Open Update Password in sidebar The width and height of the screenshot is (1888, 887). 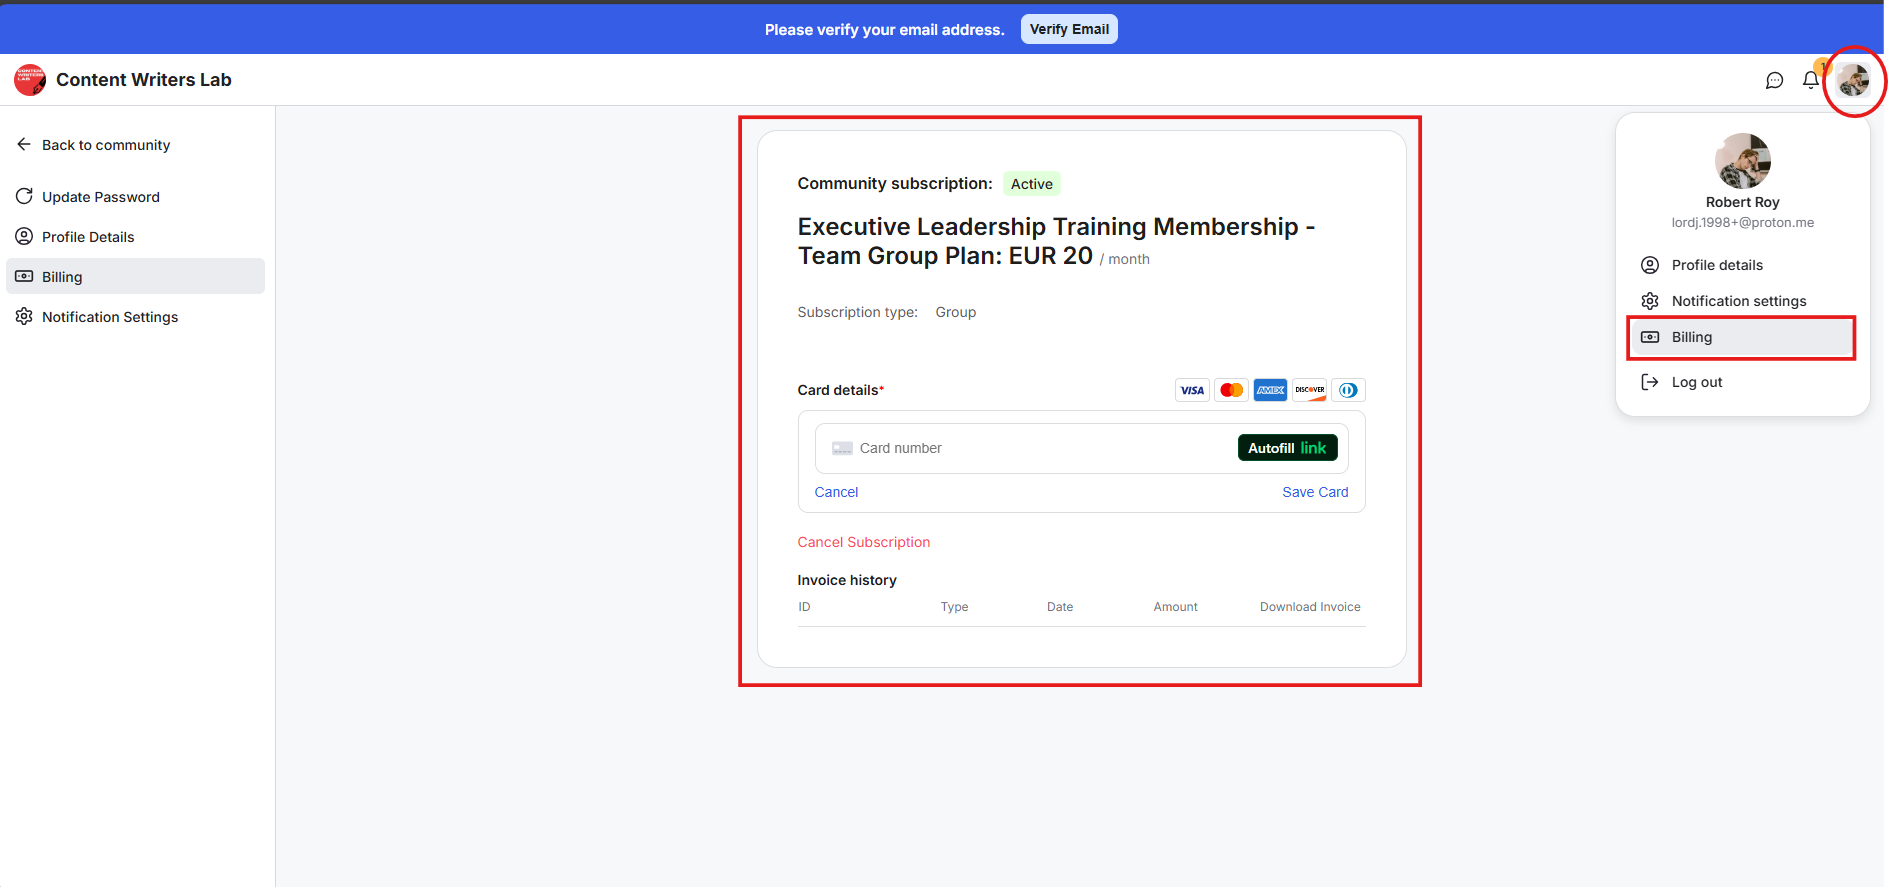(x=100, y=197)
